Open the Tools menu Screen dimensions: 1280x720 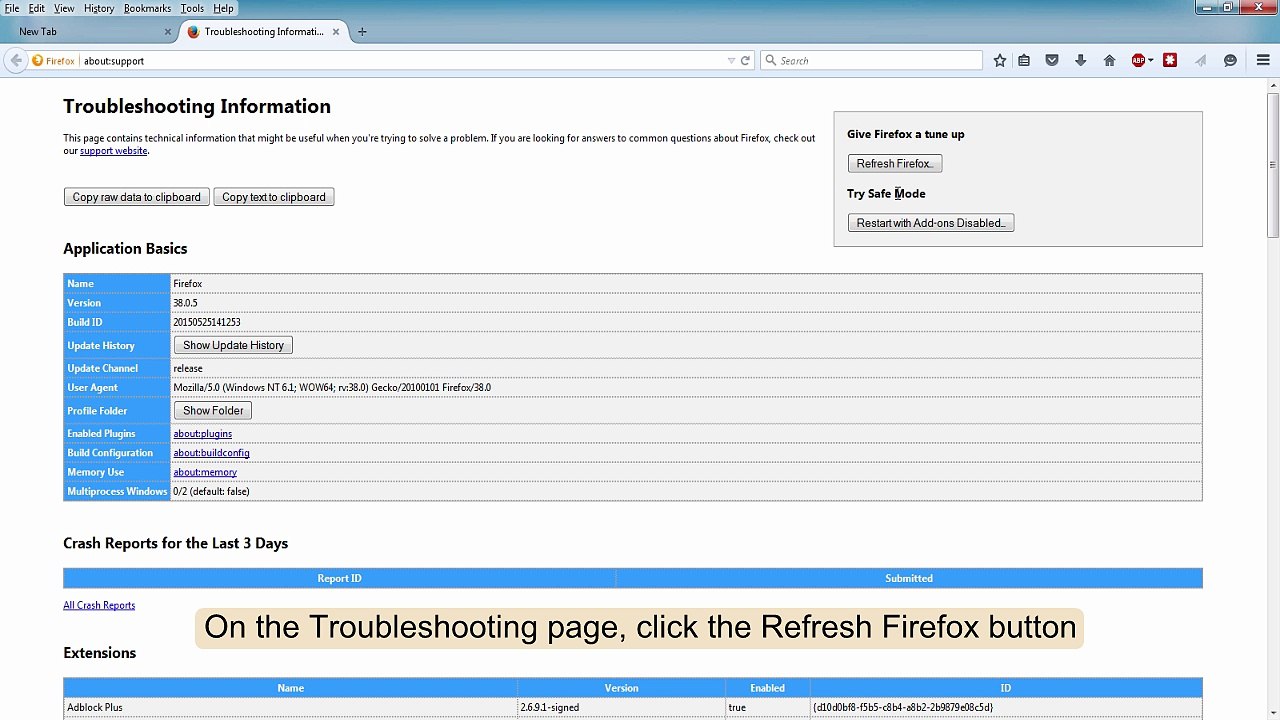coord(192,8)
